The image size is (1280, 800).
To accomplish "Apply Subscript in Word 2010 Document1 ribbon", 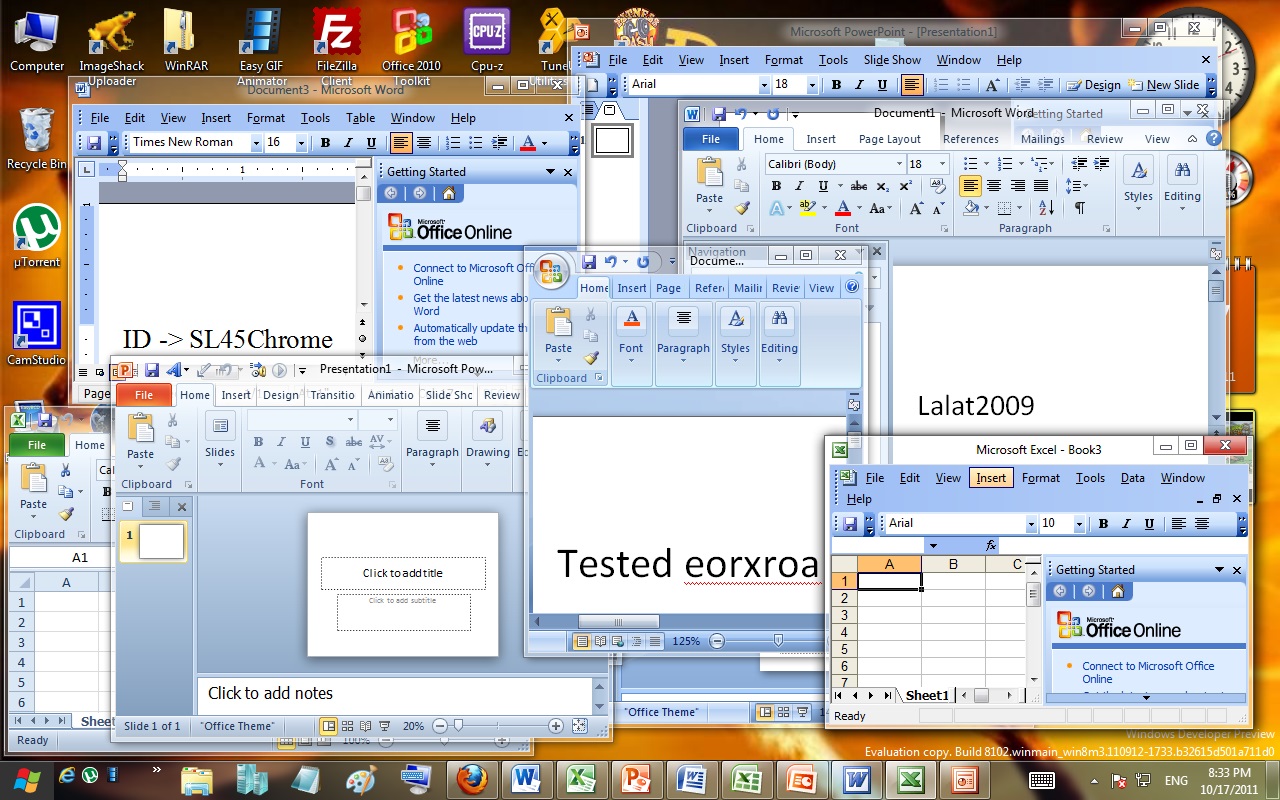I will 882,186.
